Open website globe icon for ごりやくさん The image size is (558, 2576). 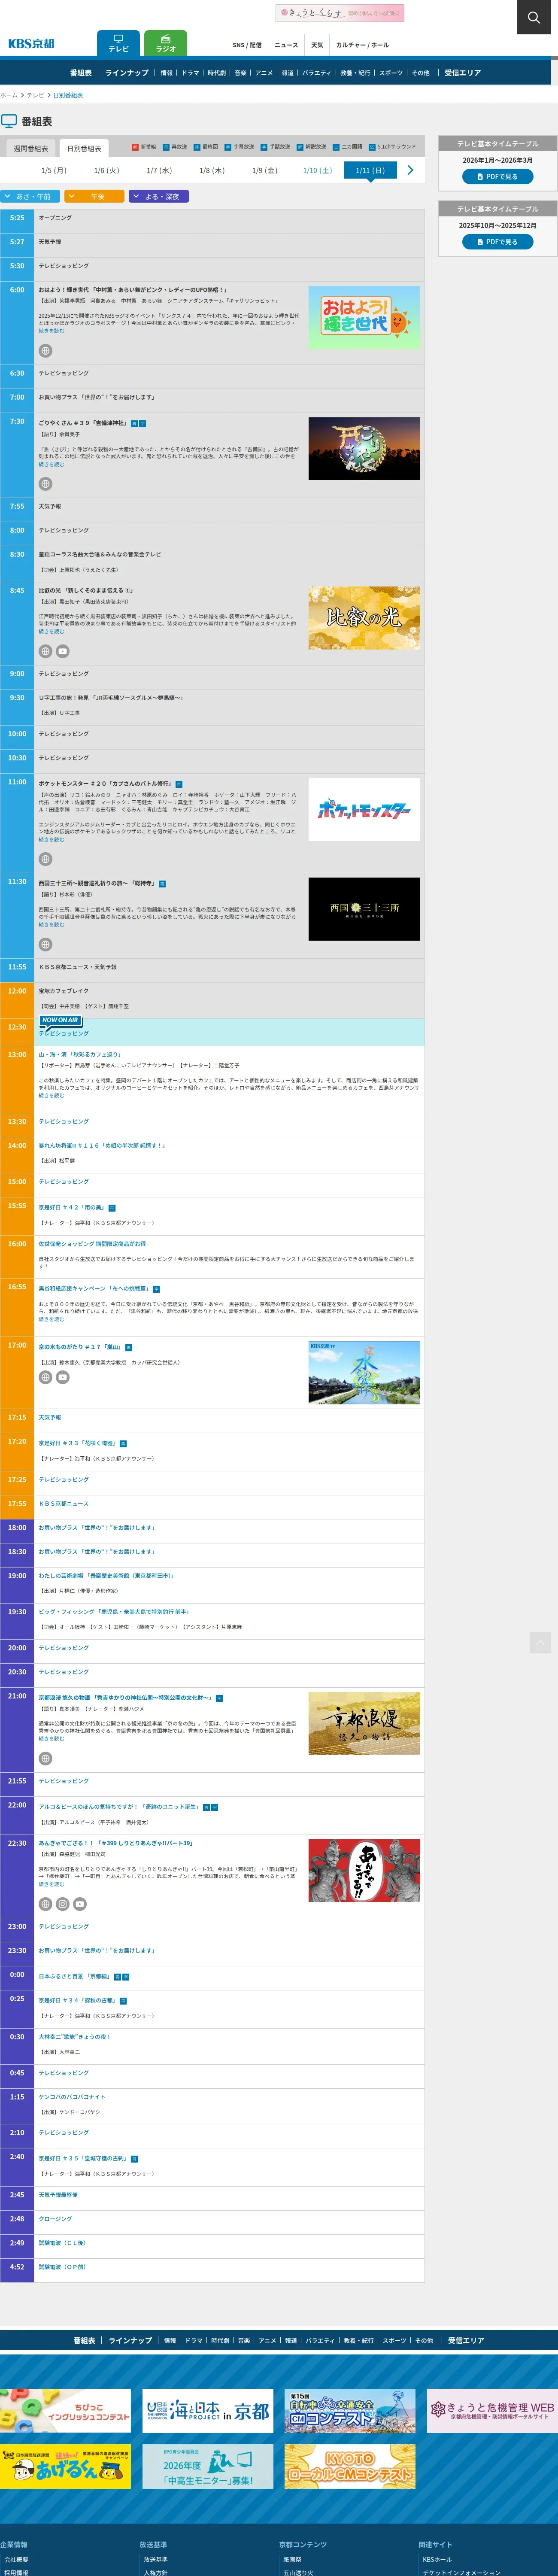coord(45,484)
